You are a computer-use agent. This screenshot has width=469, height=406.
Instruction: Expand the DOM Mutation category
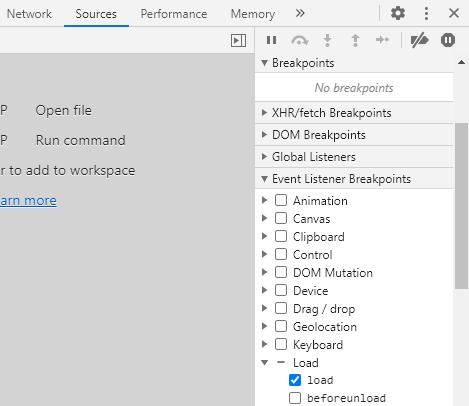click(x=264, y=272)
